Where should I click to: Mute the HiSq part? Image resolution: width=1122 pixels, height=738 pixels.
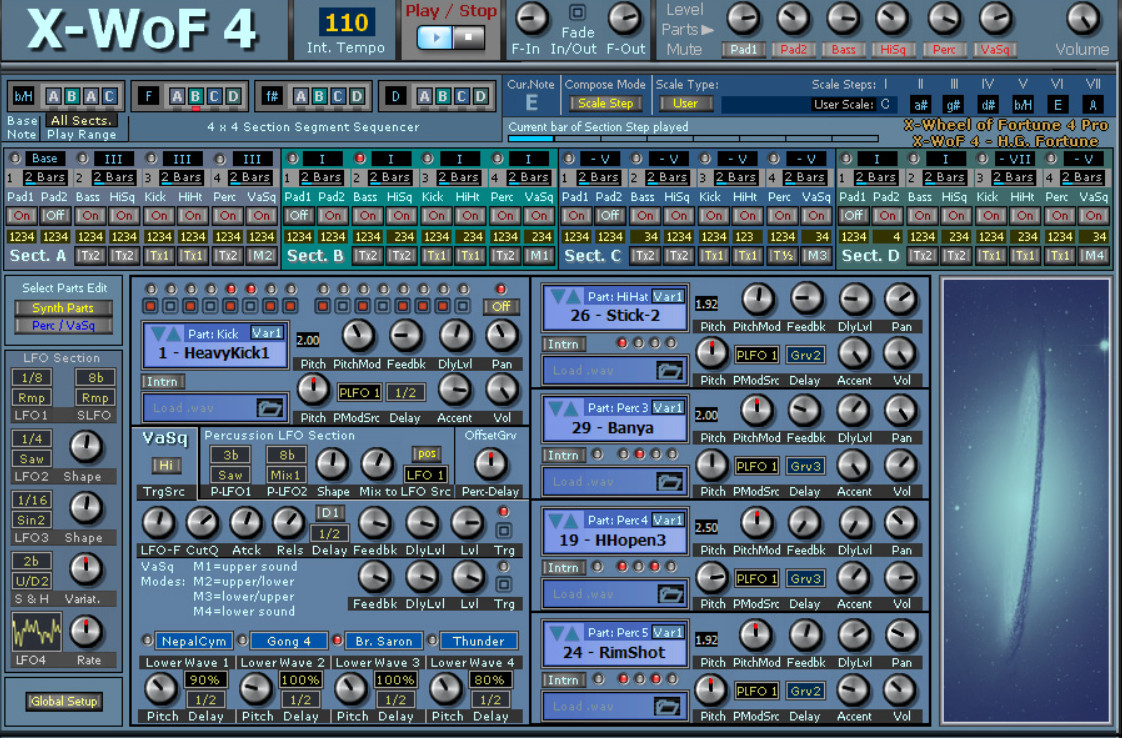coord(893,49)
